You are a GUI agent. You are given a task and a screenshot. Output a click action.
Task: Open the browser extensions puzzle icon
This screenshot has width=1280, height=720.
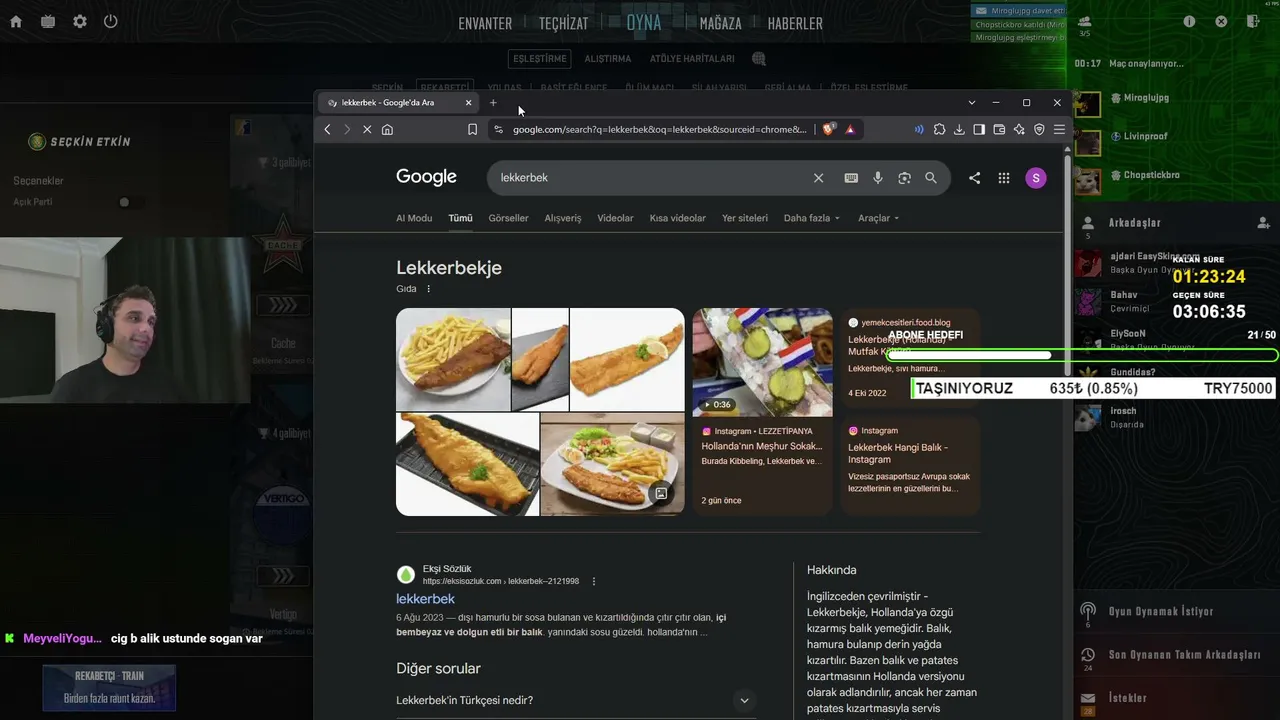click(x=939, y=129)
